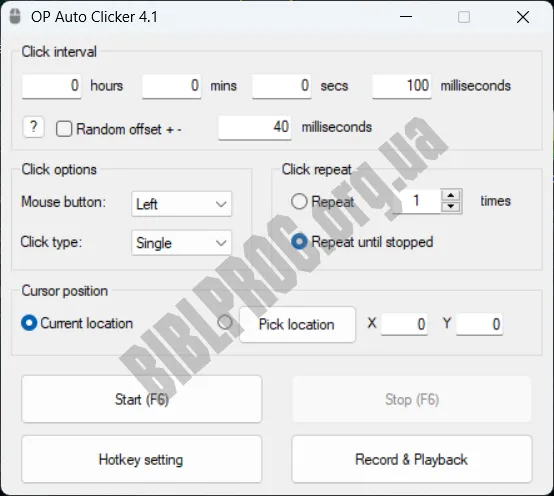This screenshot has height=496, width=554.
Task: Focus the Y coordinate field
Action: pos(479,324)
